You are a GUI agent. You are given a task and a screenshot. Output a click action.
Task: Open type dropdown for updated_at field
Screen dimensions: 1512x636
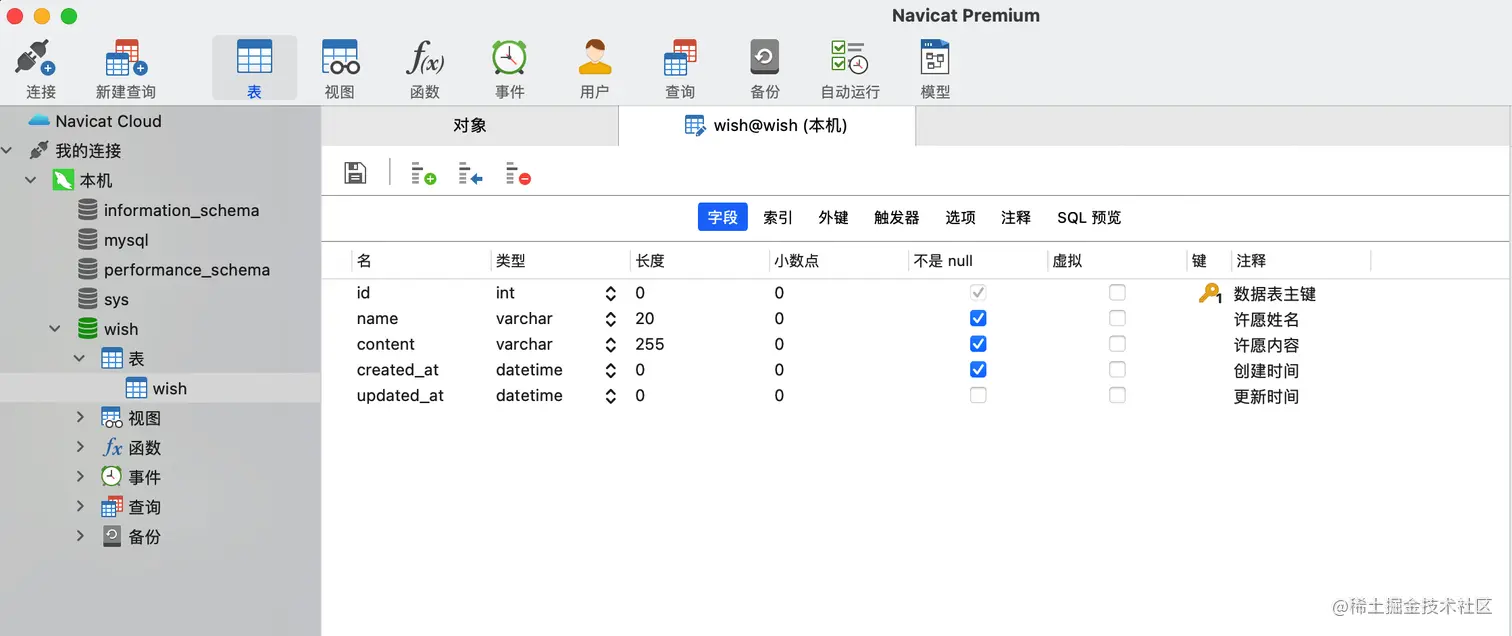click(610, 396)
